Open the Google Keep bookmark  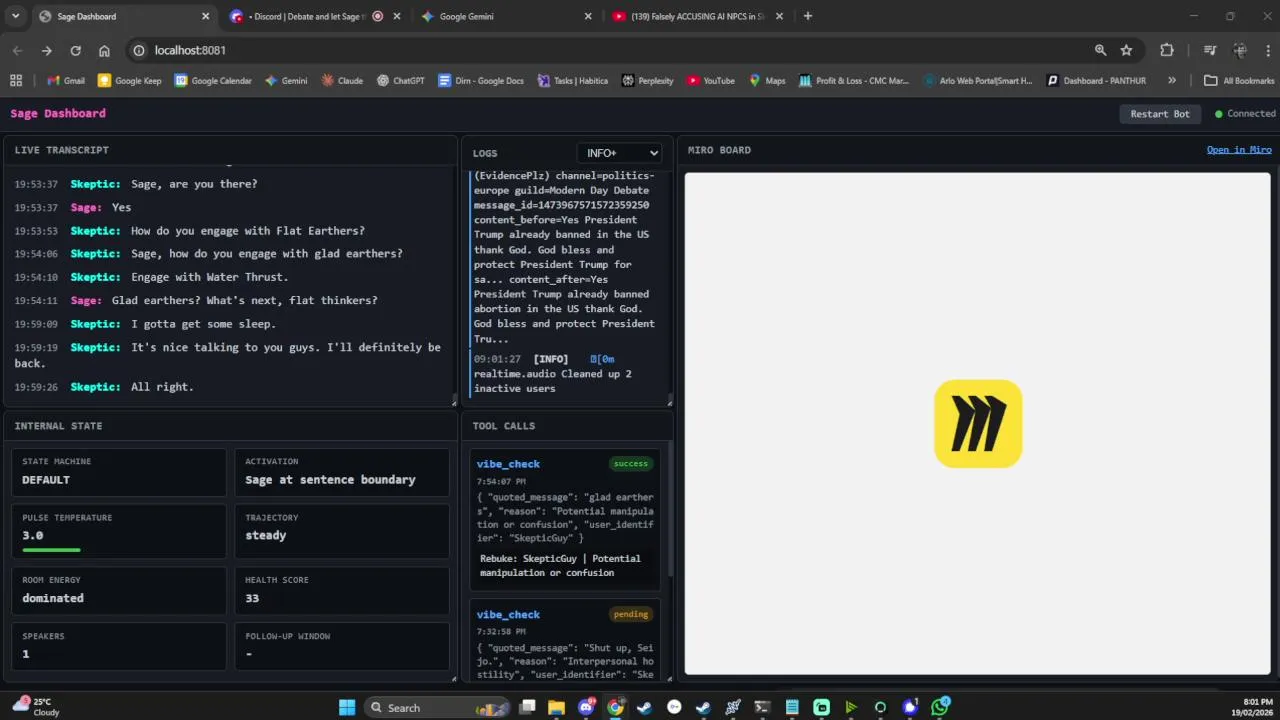129,81
